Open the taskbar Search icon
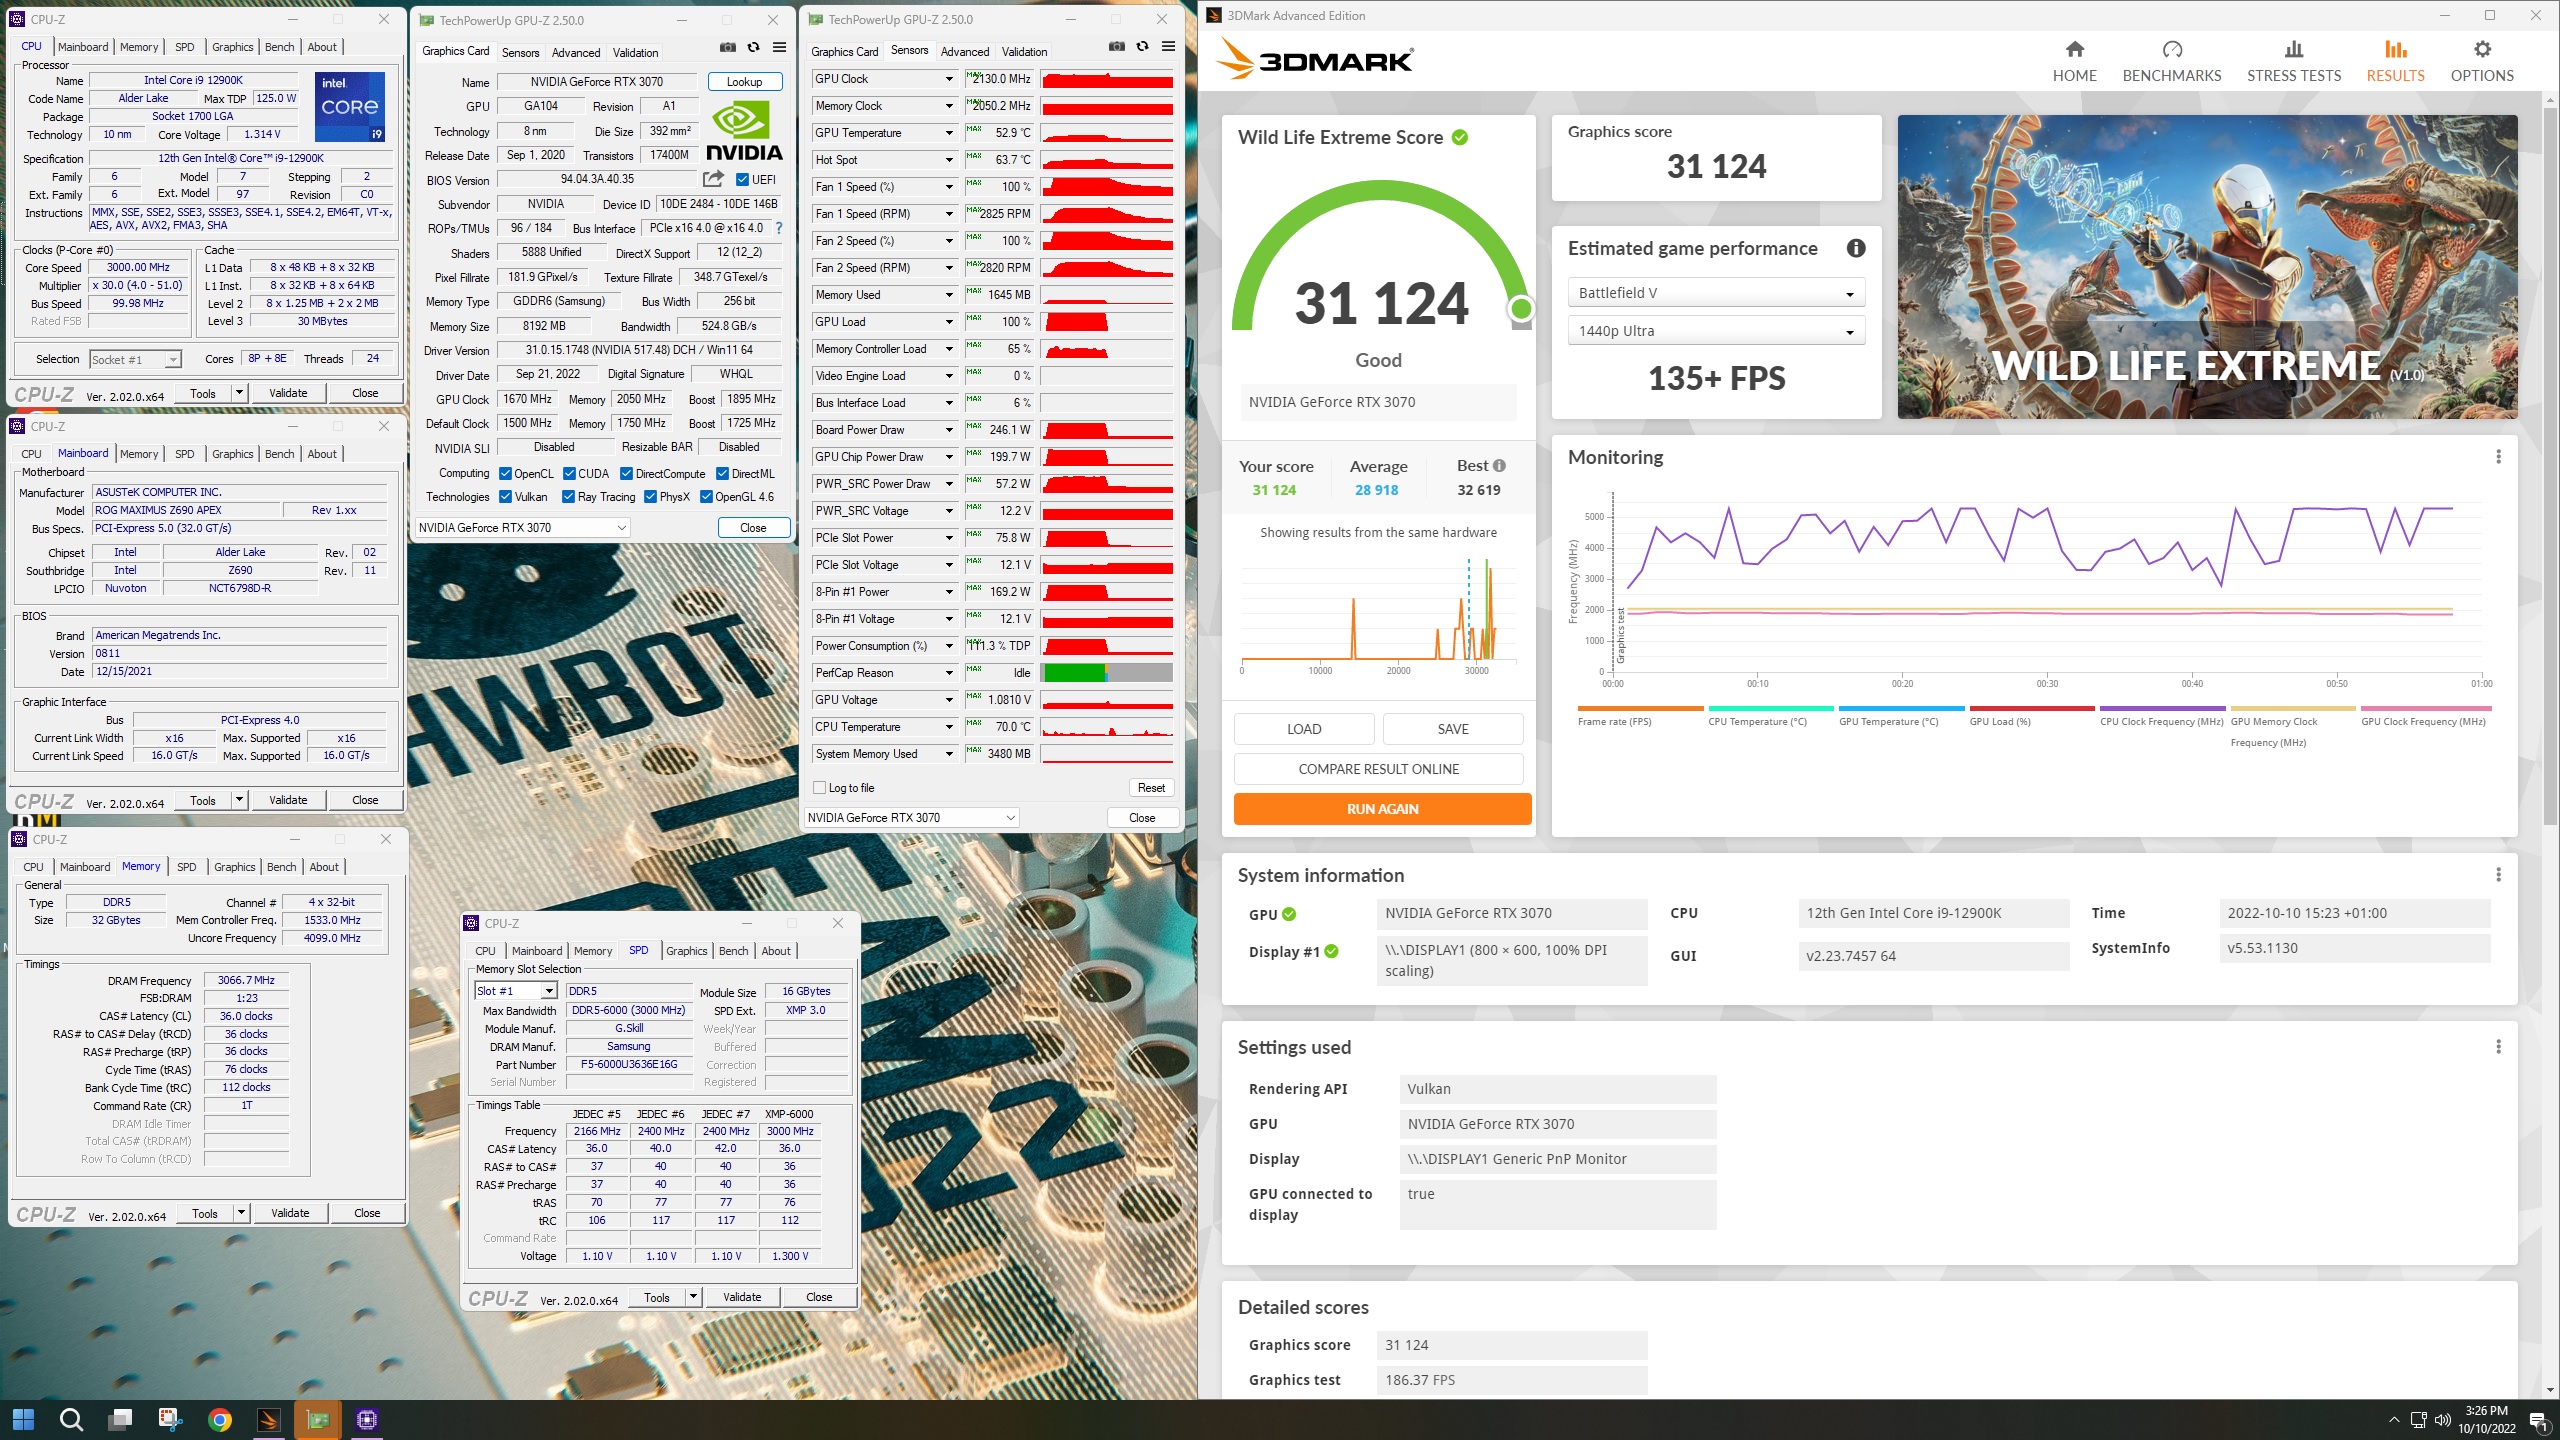Viewport: 2560px width, 1440px height. pyautogui.click(x=71, y=1419)
